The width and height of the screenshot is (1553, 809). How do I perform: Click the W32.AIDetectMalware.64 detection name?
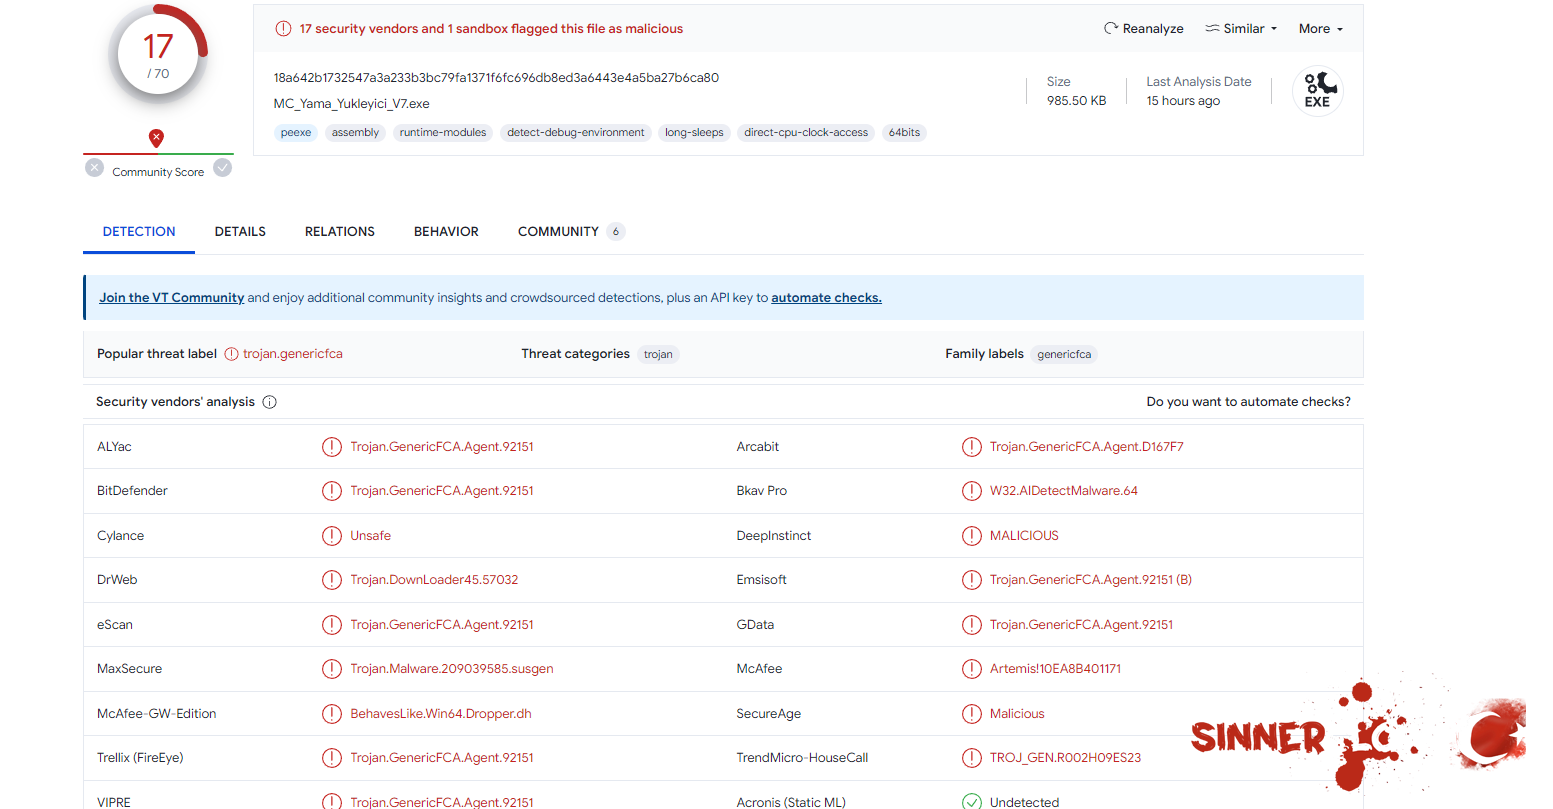(1064, 491)
